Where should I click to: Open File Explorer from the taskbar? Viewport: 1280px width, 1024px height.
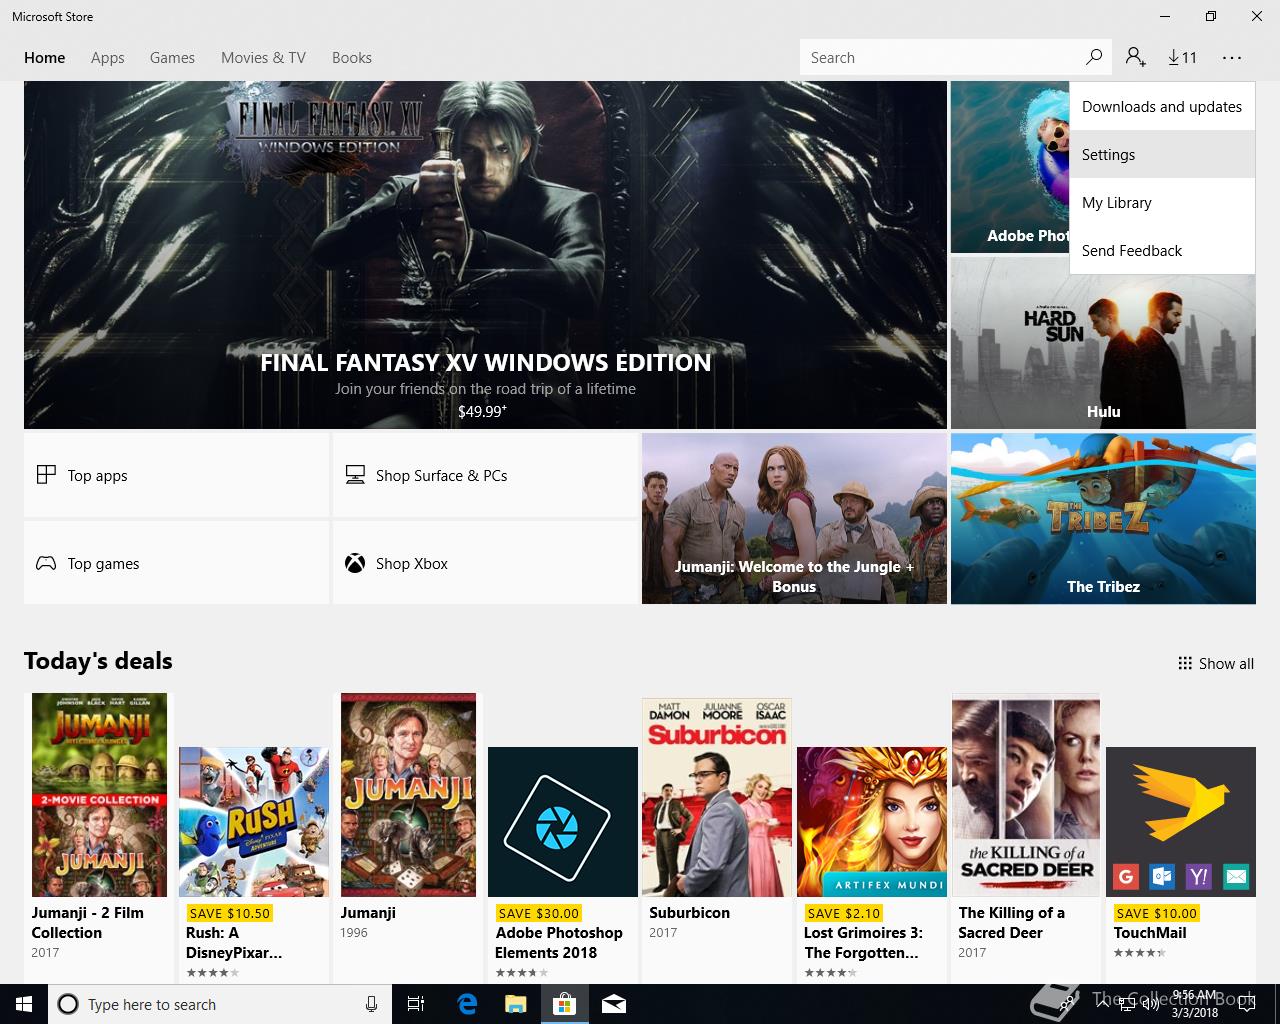coord(516,1004)
